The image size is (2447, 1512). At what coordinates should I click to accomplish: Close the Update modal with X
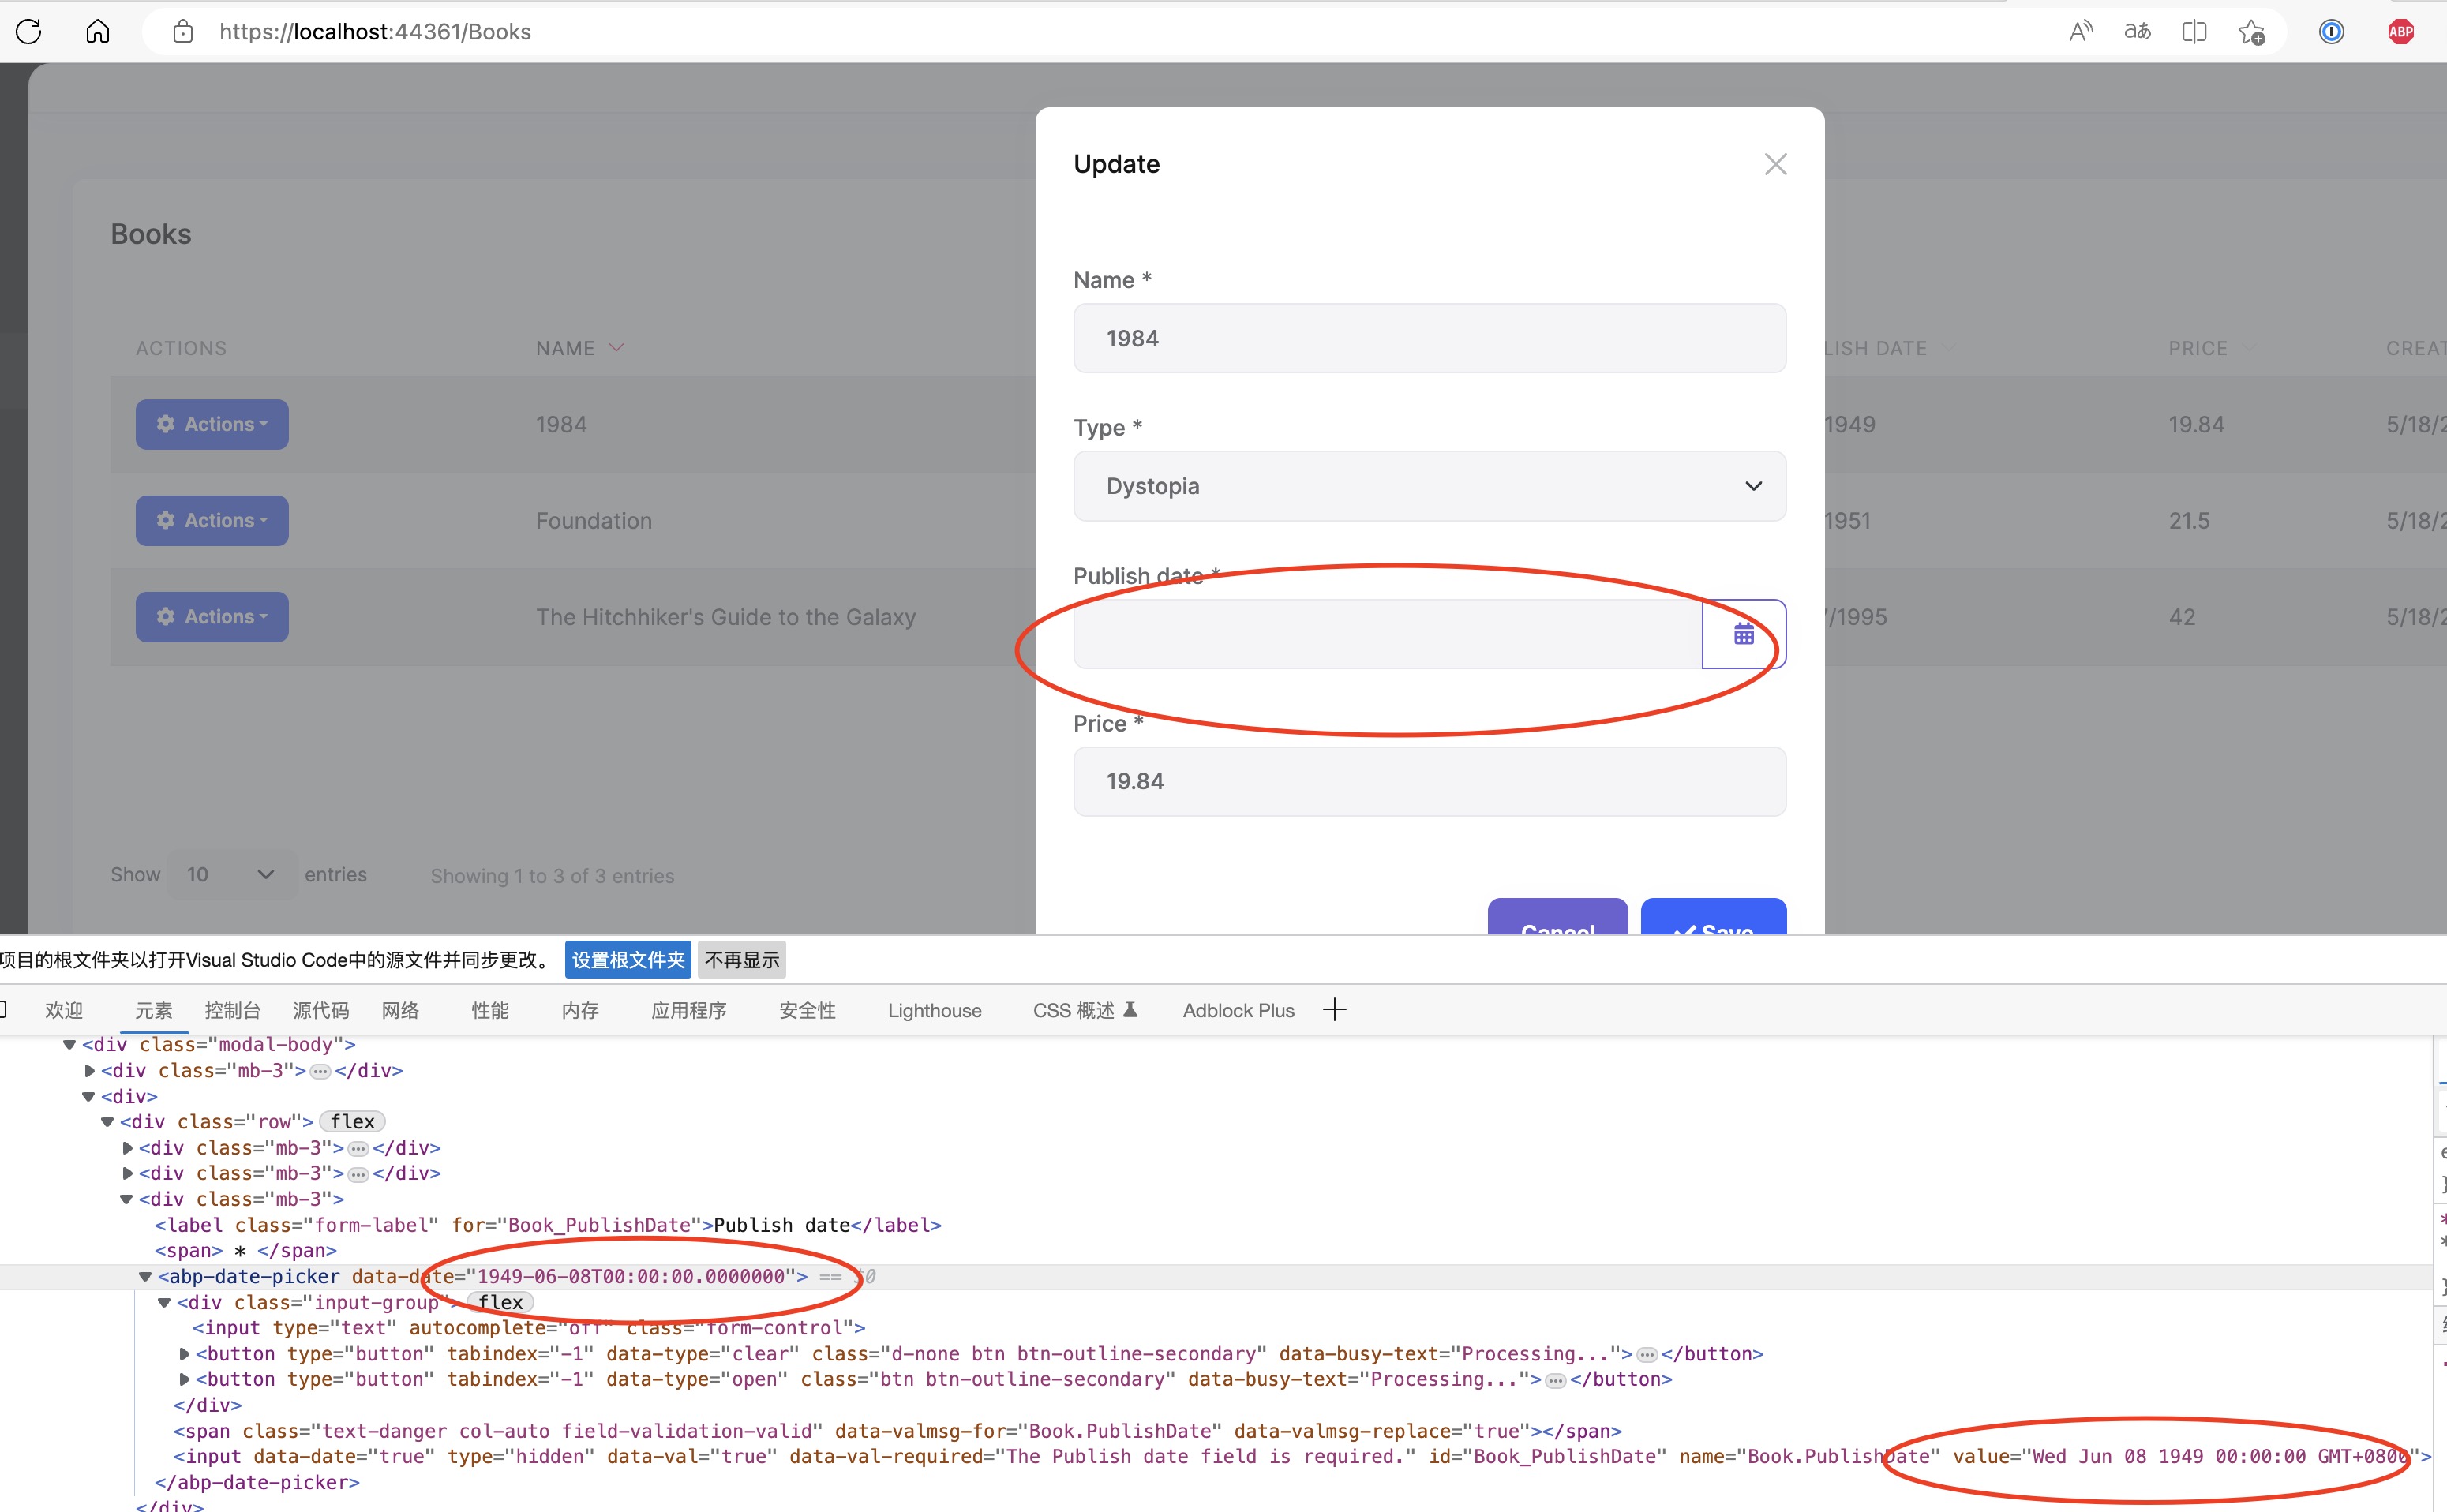click(x=1775, y=164)
